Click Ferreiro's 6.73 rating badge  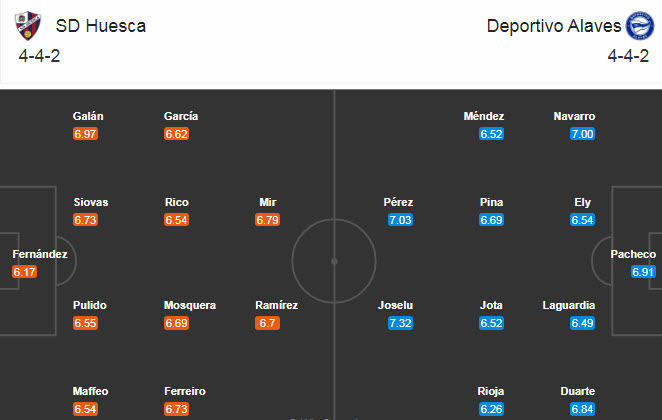(176, 409)
